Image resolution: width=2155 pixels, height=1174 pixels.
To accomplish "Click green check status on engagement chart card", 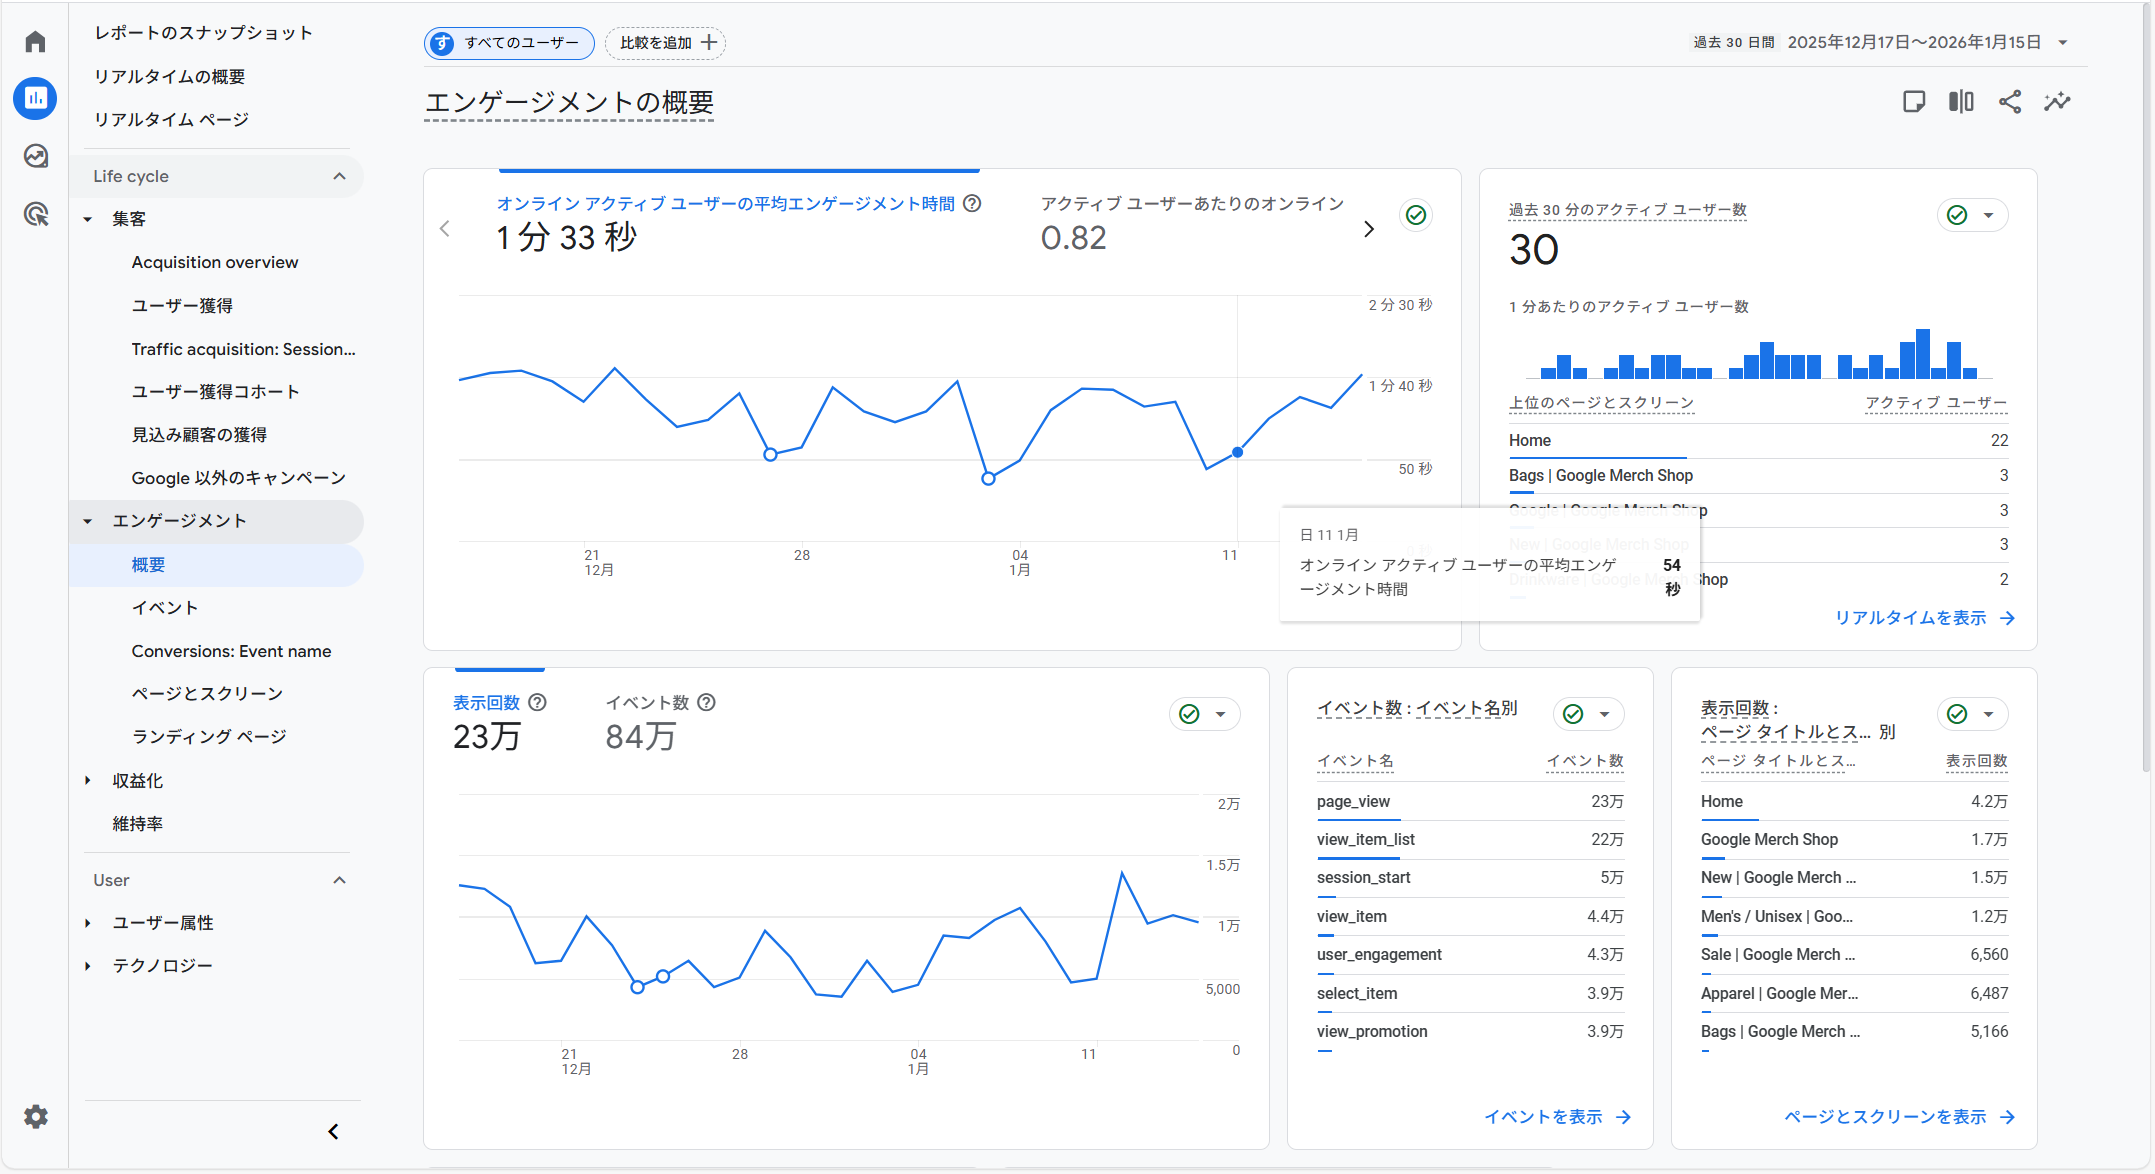I will coord(1415,215).
